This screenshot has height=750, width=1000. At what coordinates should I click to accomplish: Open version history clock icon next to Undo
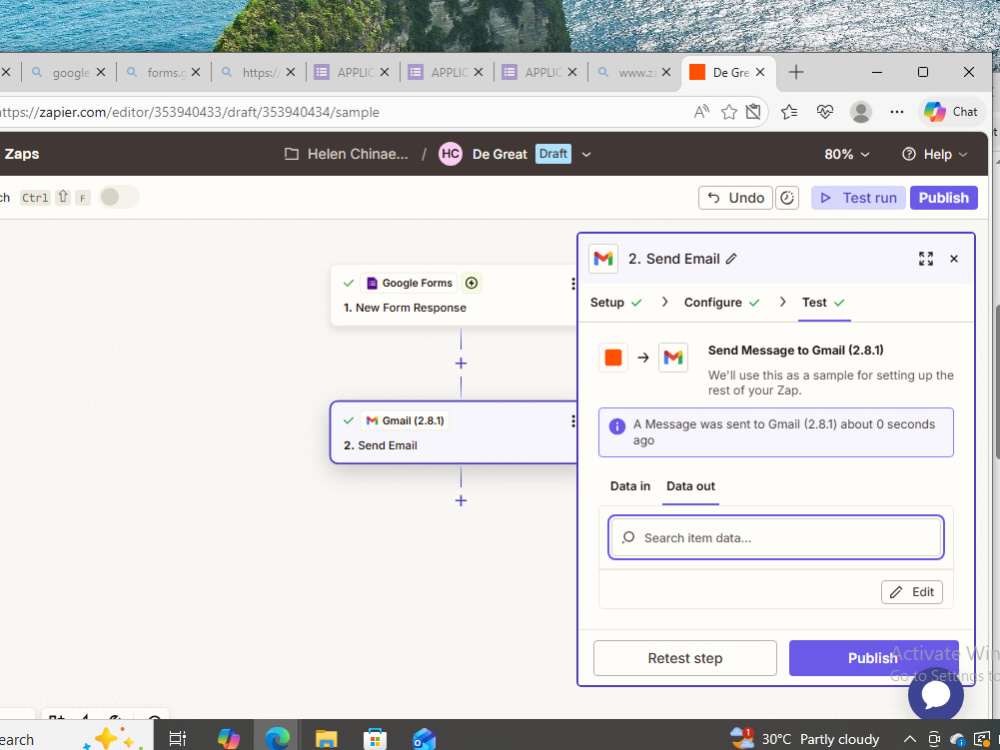tap(787, 198)
